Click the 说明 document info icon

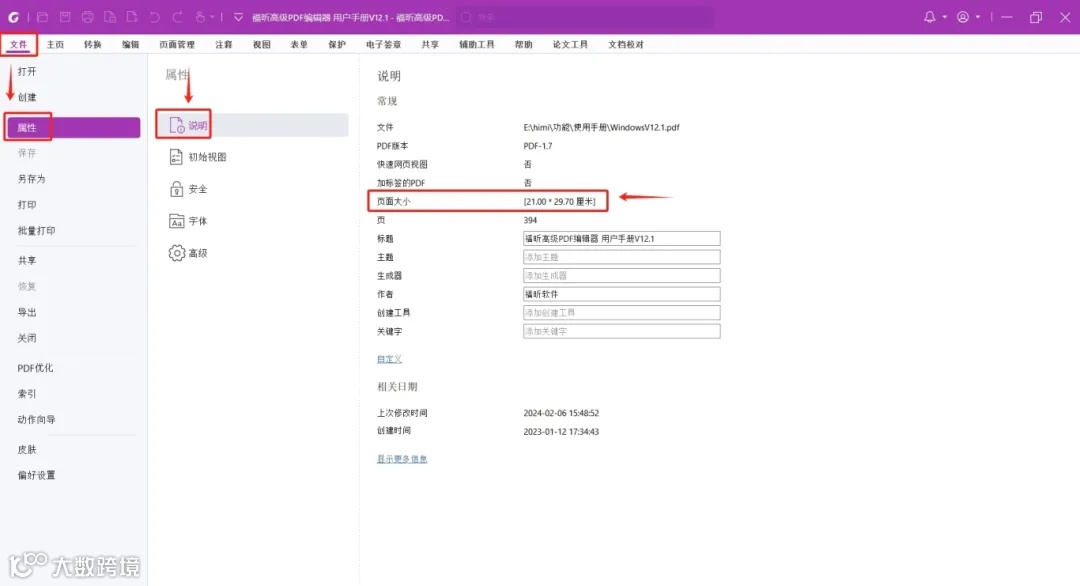(x=176, y=125)
